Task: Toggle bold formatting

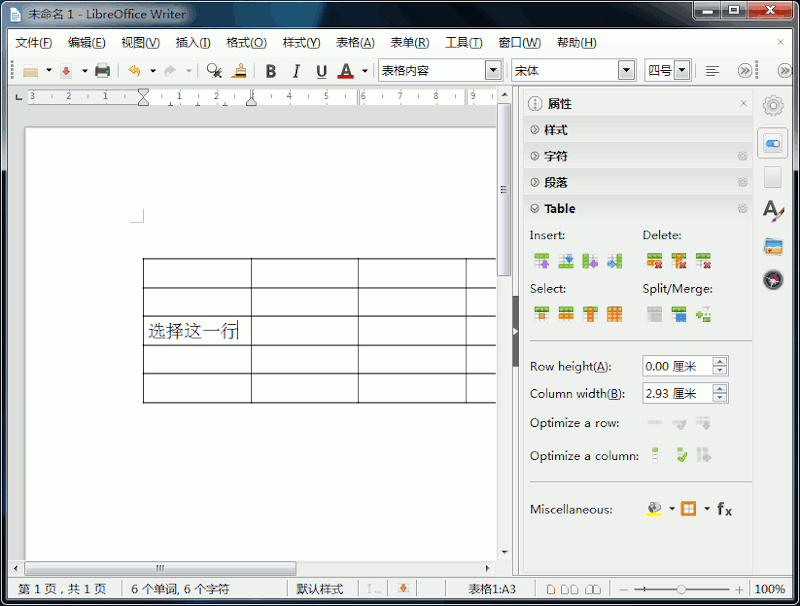Action: coord(270,71)
